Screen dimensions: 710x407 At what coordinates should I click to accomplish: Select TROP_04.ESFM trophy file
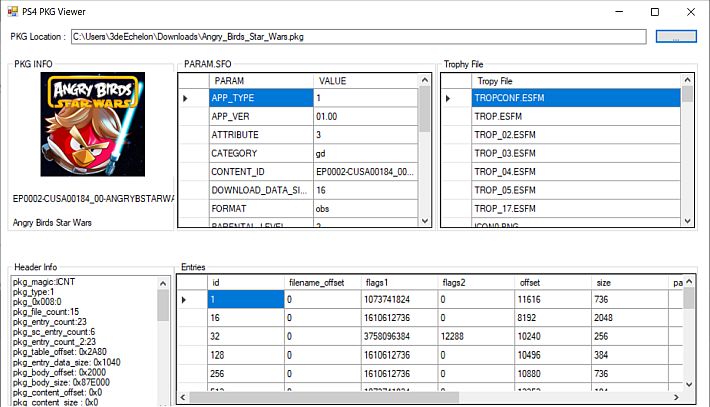tap(576, 172)
